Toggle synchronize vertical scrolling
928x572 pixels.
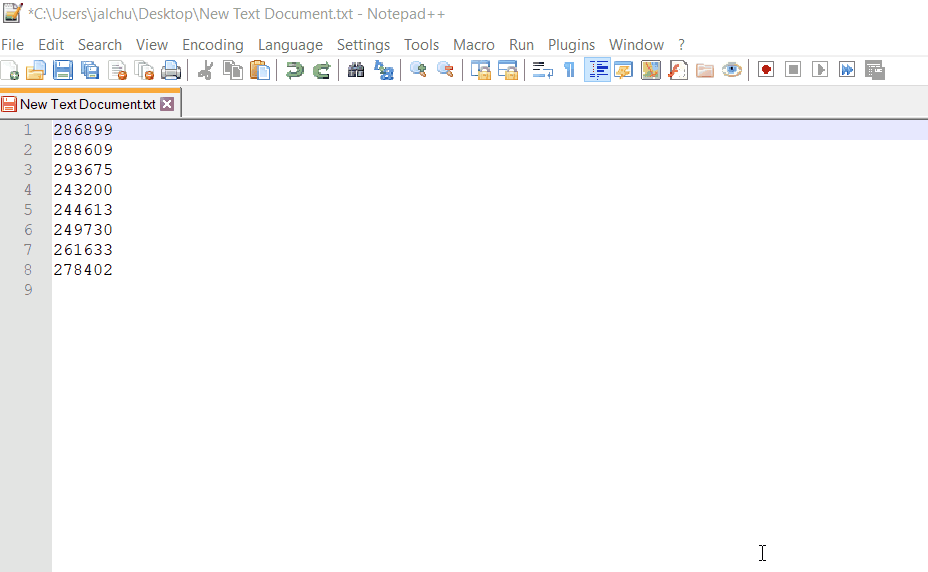pos(480,70)
